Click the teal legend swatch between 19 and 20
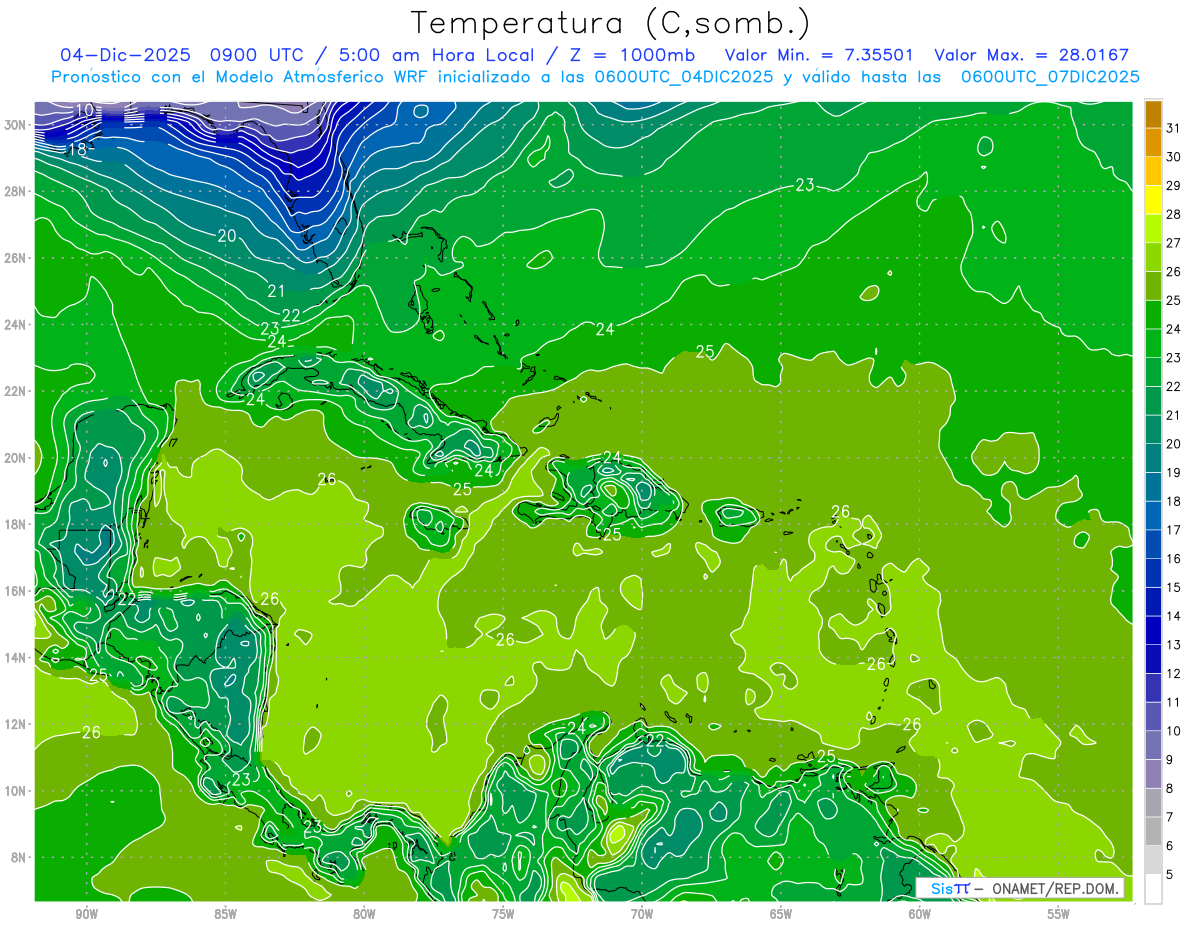 click(x=1153, y=458)
